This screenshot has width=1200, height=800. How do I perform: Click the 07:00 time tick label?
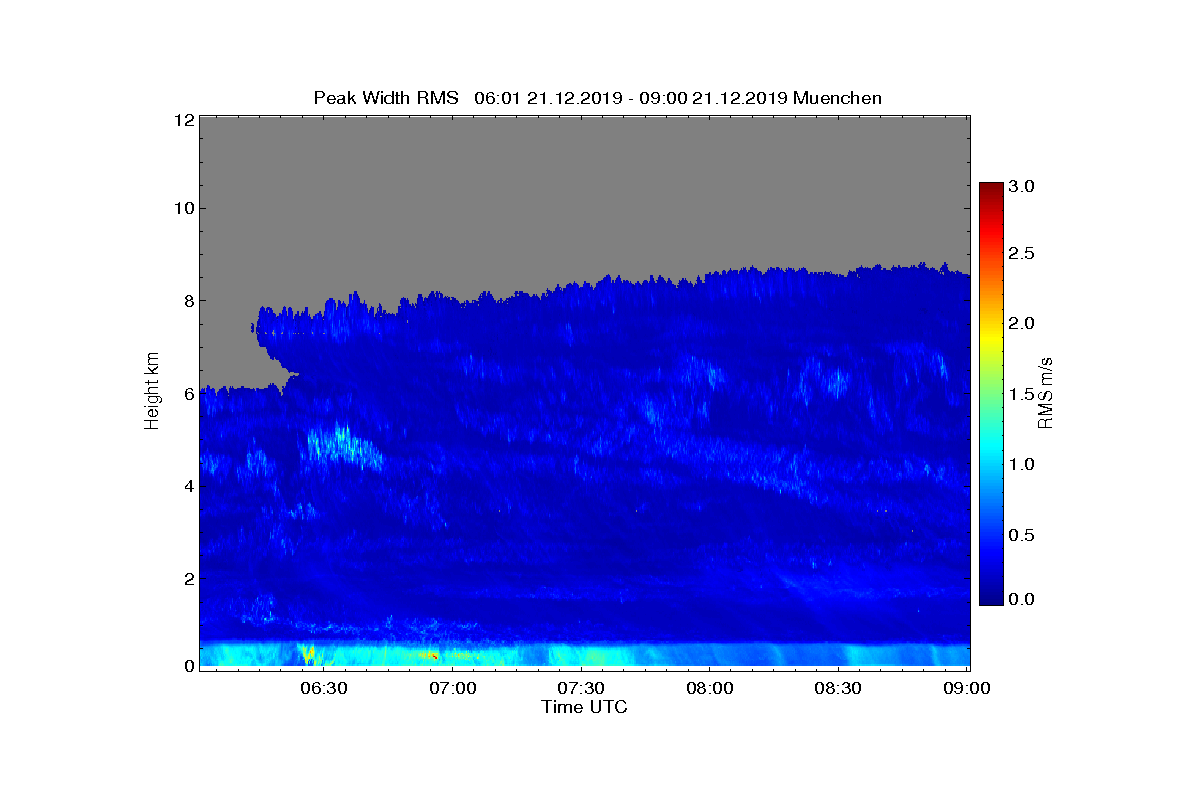tap(452, 689)
